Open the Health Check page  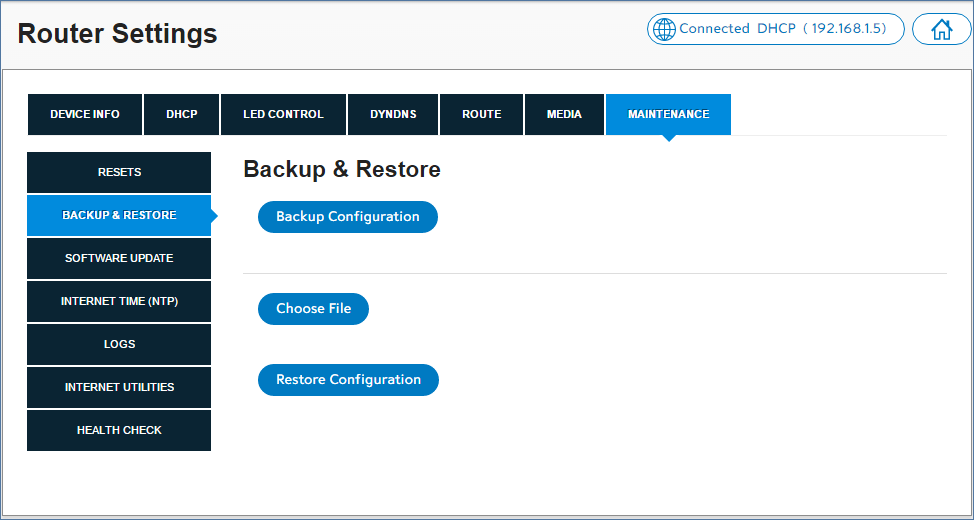click(x=119, y=430)
